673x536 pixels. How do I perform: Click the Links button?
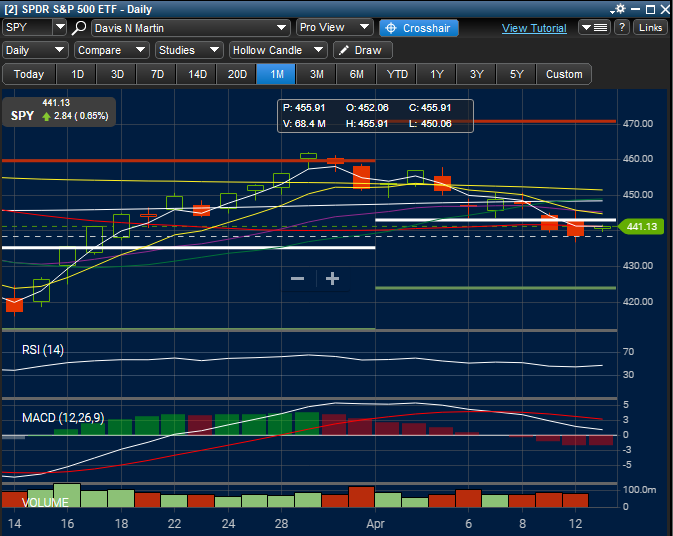tap(650, 28)
